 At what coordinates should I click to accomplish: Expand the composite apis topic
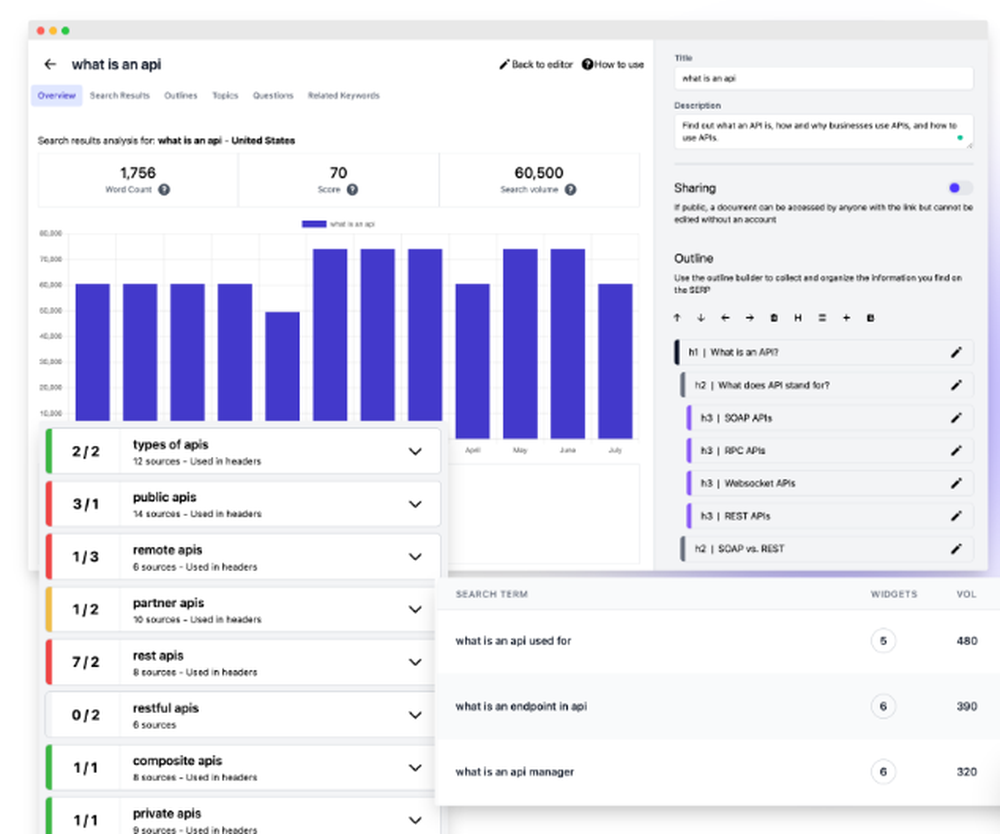415,768
